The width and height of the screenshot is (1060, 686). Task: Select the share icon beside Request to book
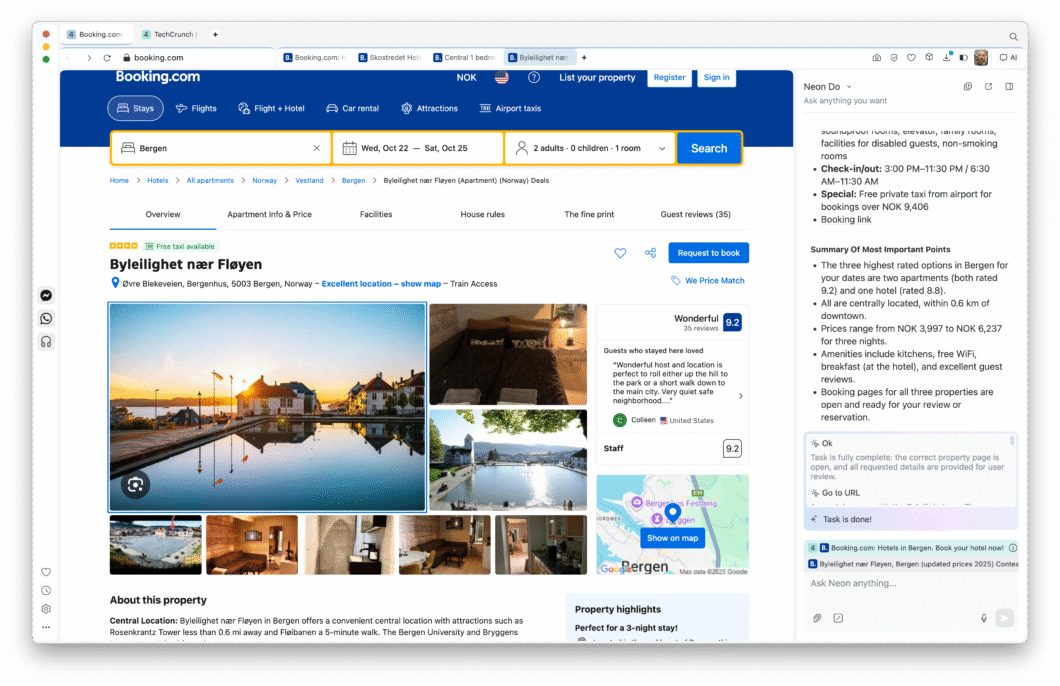650,253
